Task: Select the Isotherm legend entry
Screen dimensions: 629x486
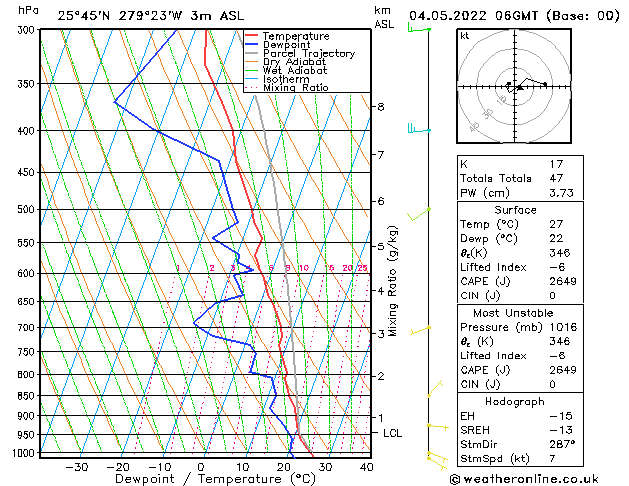Action: [286, 79]
